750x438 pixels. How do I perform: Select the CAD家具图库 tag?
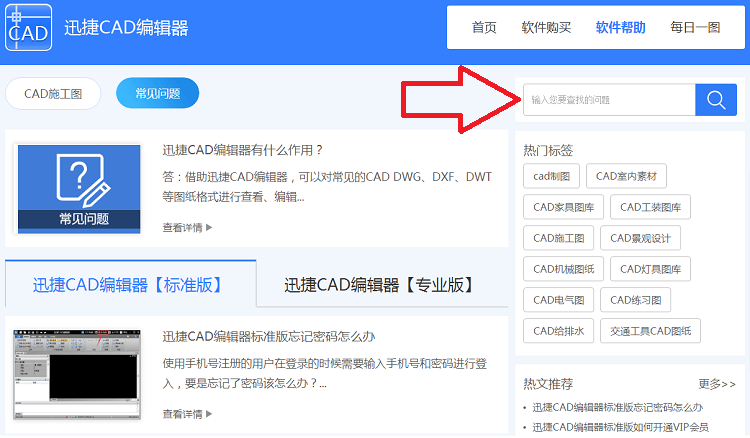[x=563, y=207]
